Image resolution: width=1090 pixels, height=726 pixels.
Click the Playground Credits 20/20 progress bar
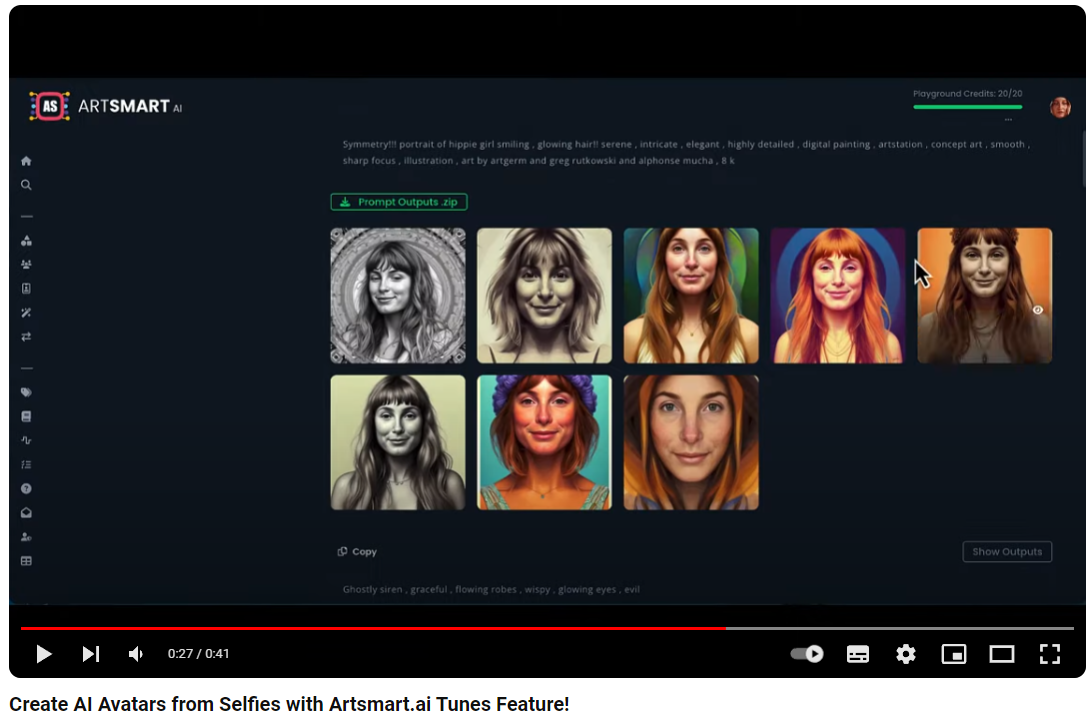point(968,107)
